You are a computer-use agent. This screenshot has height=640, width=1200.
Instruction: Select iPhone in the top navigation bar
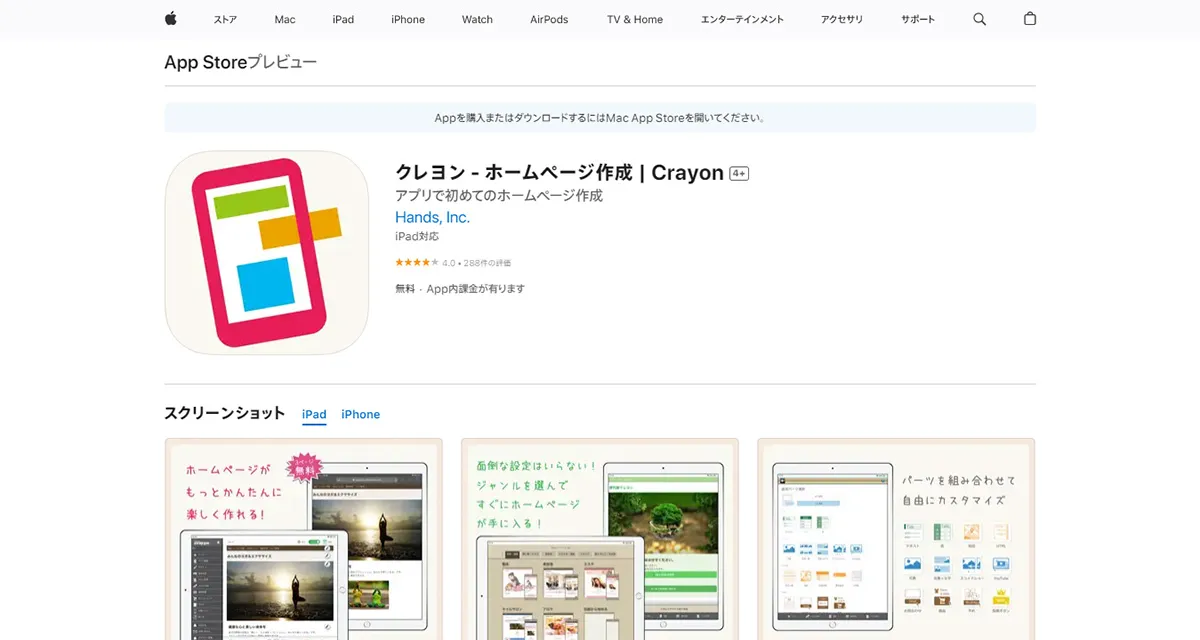pos(408,19)
